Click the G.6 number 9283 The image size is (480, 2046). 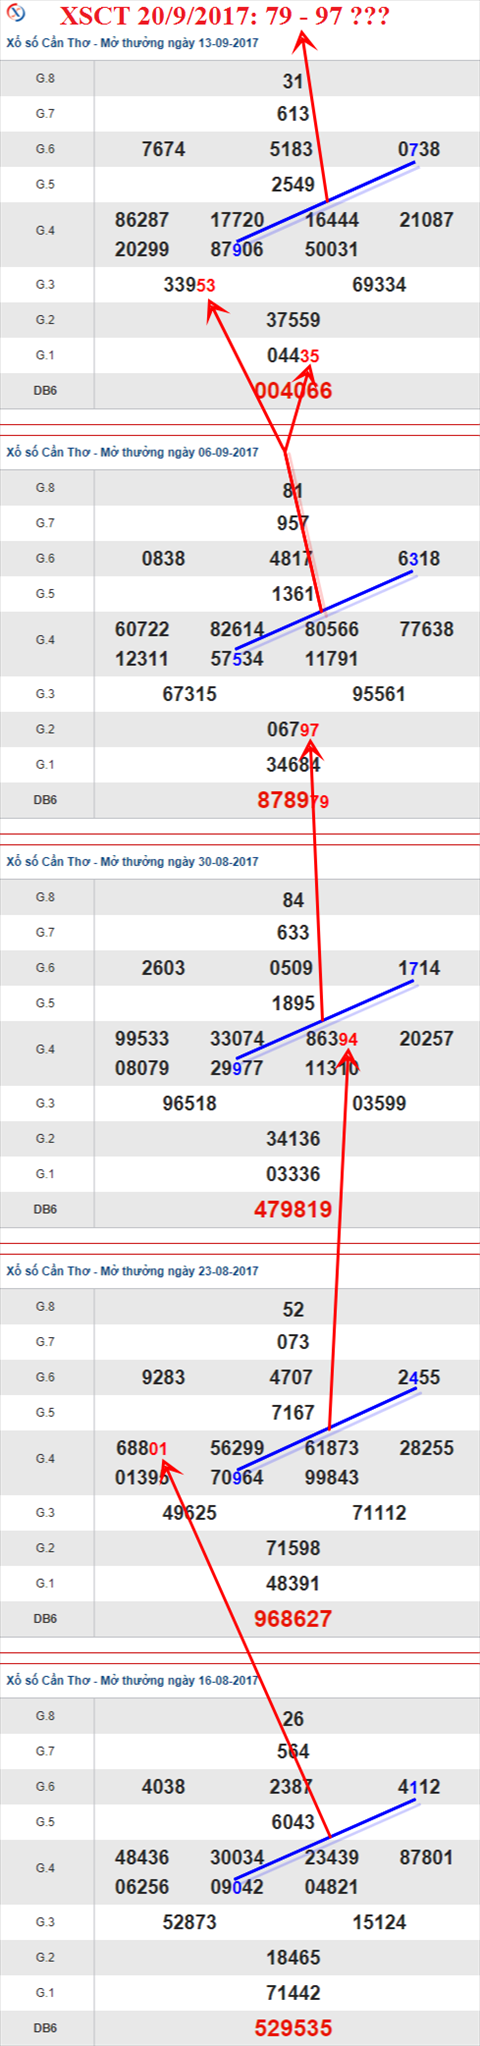click(x=164, y=1377)
